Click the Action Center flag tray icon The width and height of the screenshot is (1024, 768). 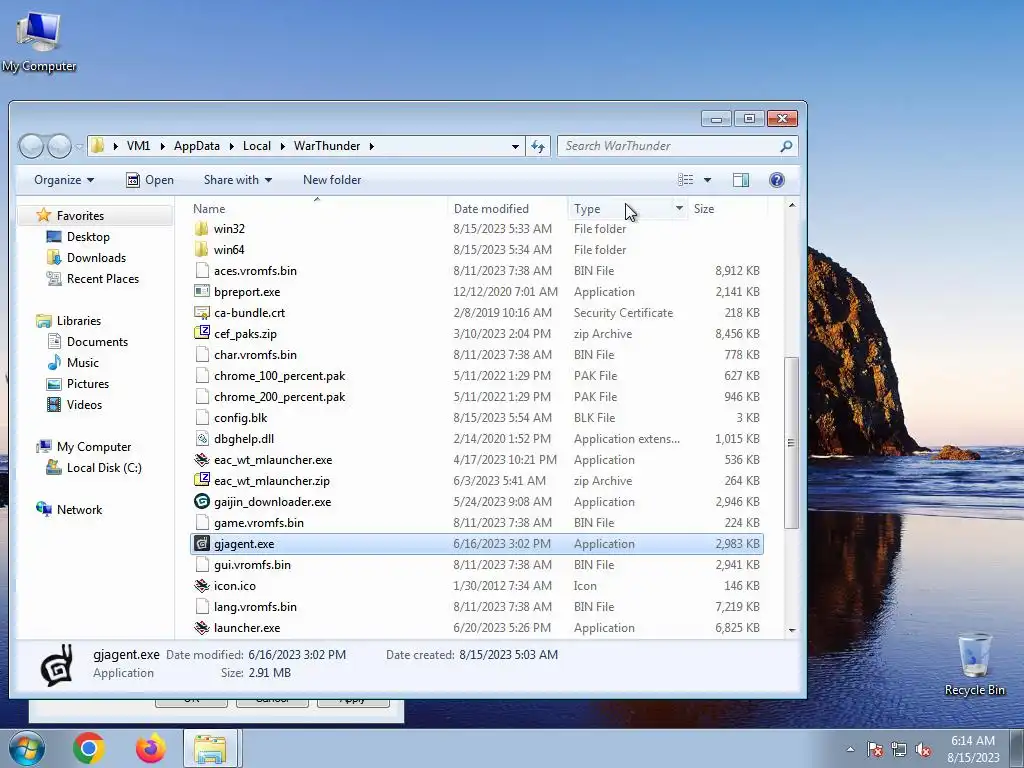(x=875, y=750)
